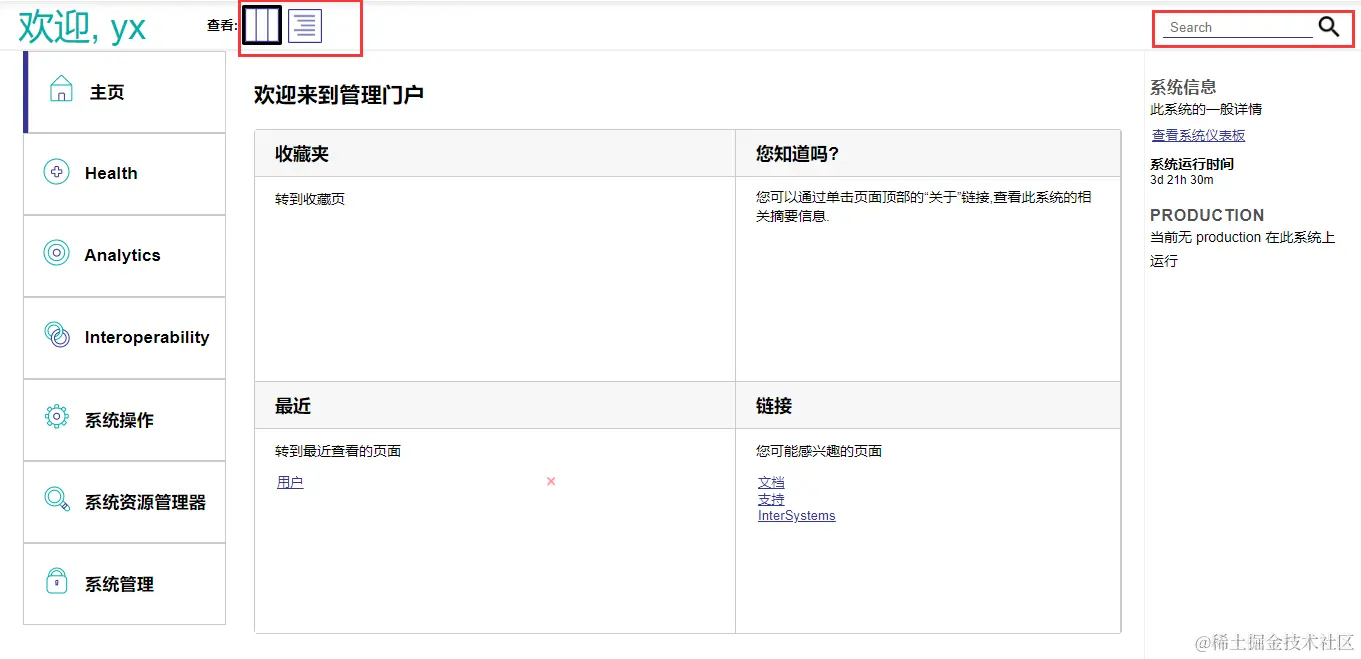Viewport: 1361px width, 659px height.
Task: Click the 收藏夹 panel header
Action: click(x=495, y=154)
